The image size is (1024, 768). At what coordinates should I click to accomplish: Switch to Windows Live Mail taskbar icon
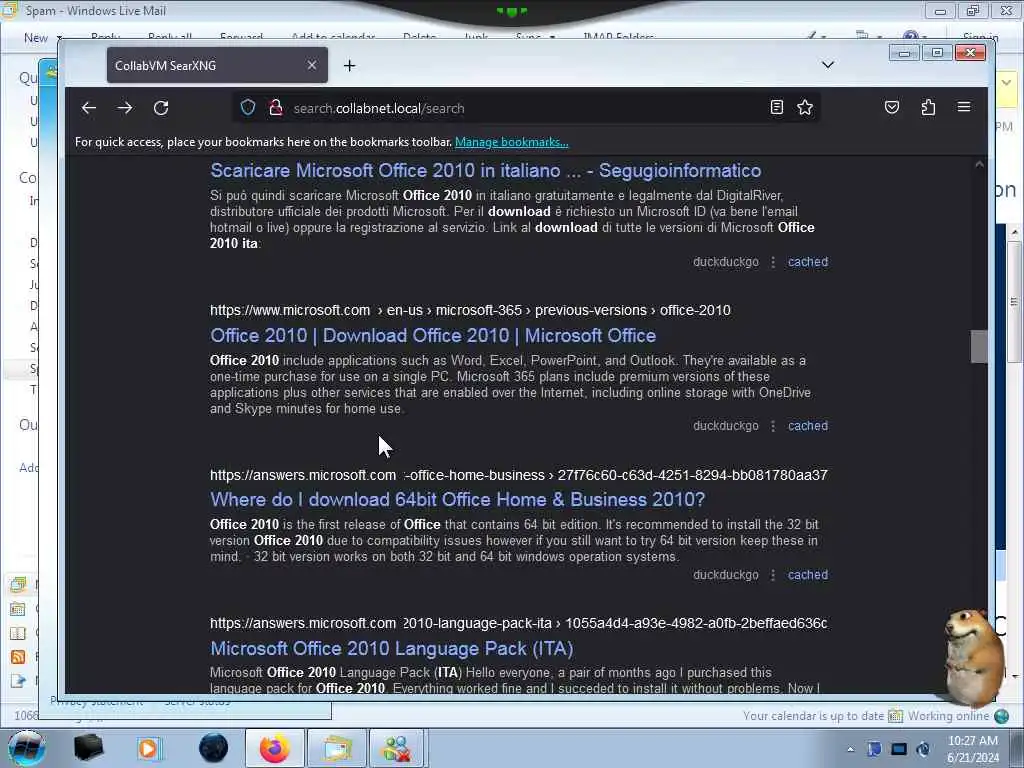pyautogui.click(x=337, y=748)
